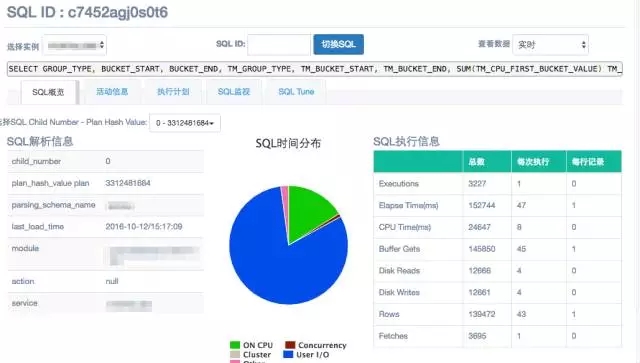Click the 每行记录 column header
The image size is (640, 363).
point(594,162)
